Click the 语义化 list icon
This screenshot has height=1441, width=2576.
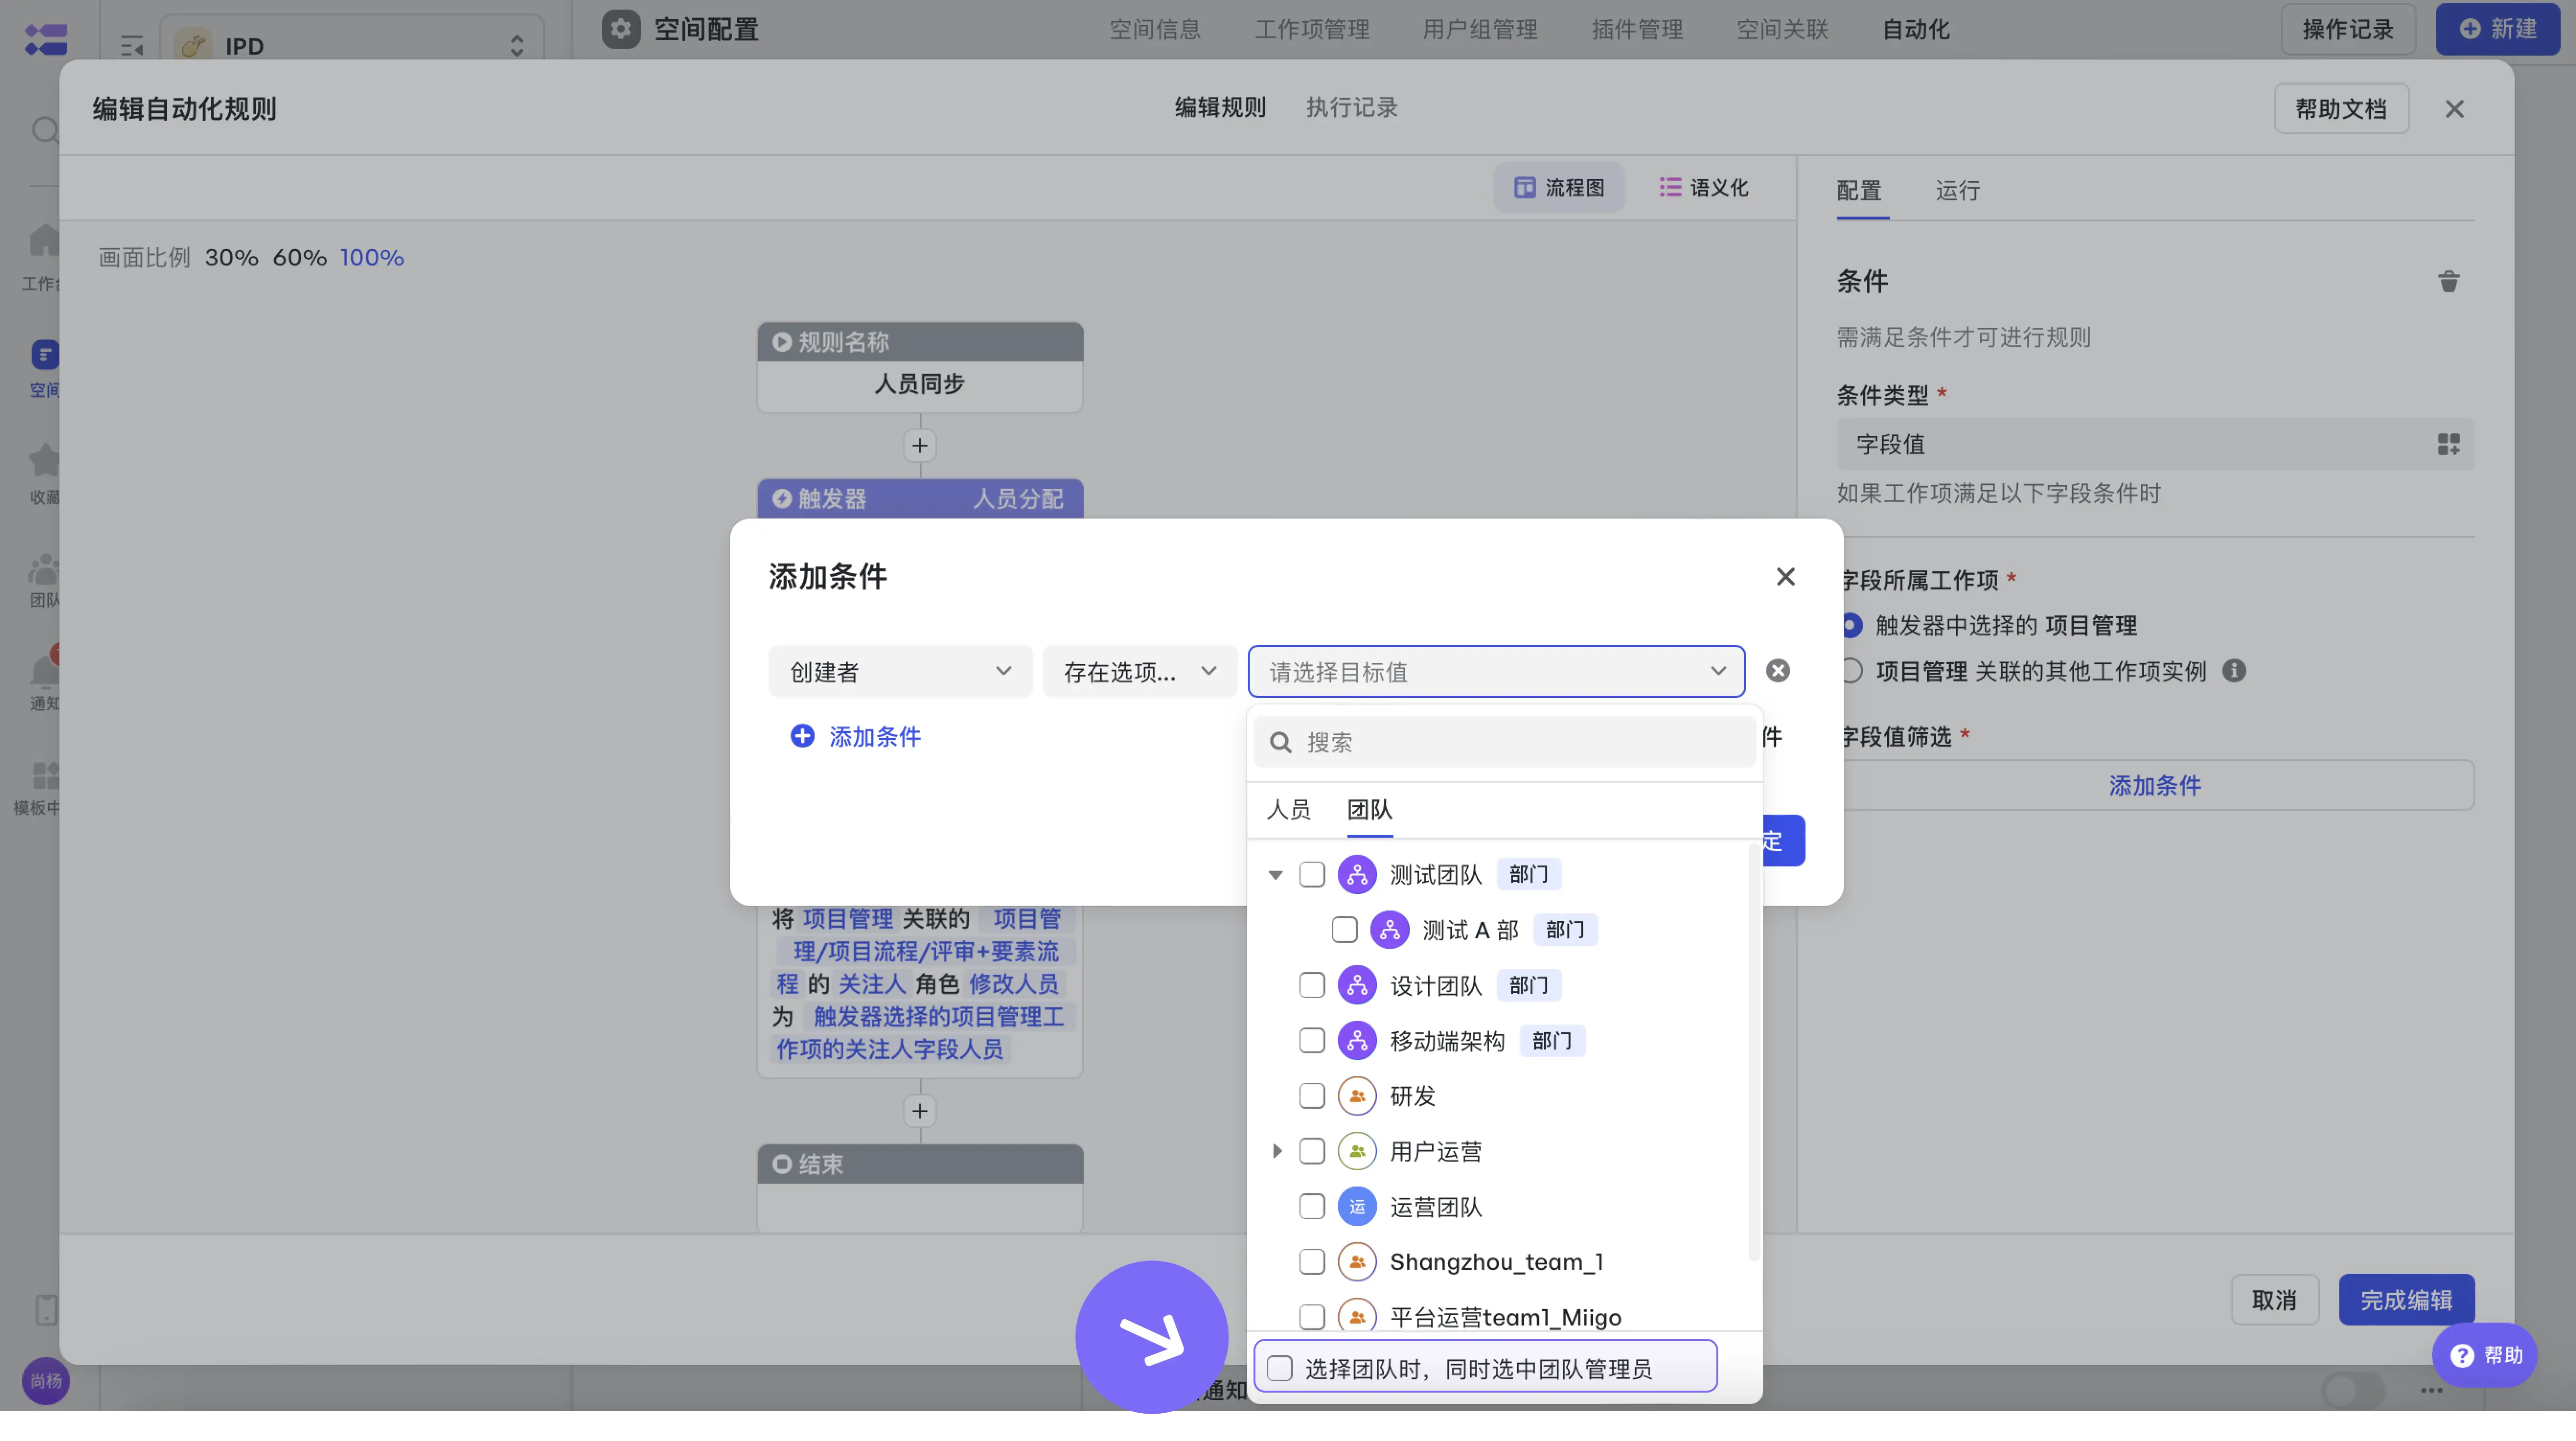(x=1669, y=187)
